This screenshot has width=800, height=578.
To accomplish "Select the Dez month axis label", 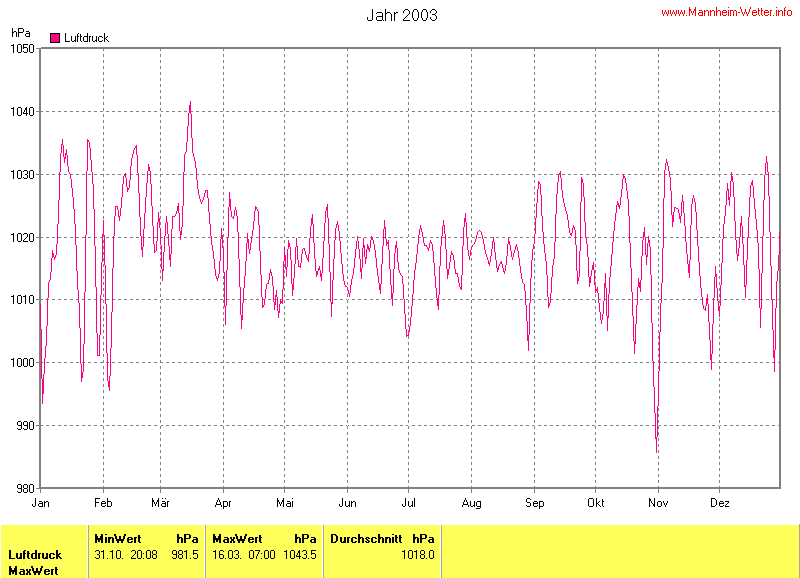I will [x=720, y=502].
